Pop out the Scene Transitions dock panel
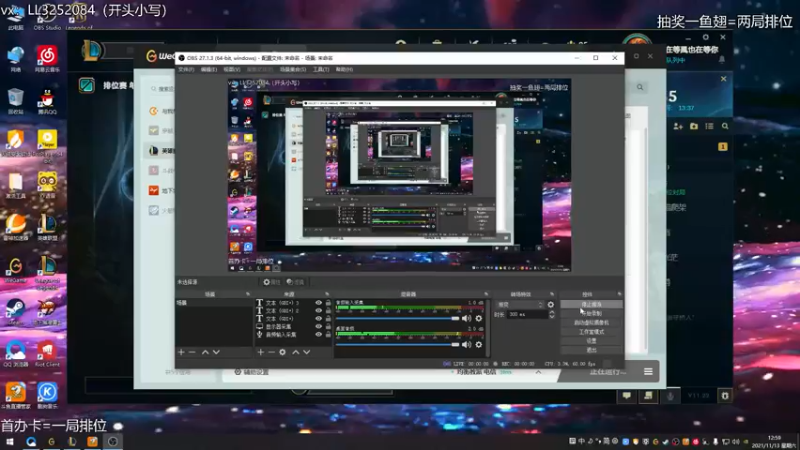Screen dimensions: 800x450 pos(552,294)
